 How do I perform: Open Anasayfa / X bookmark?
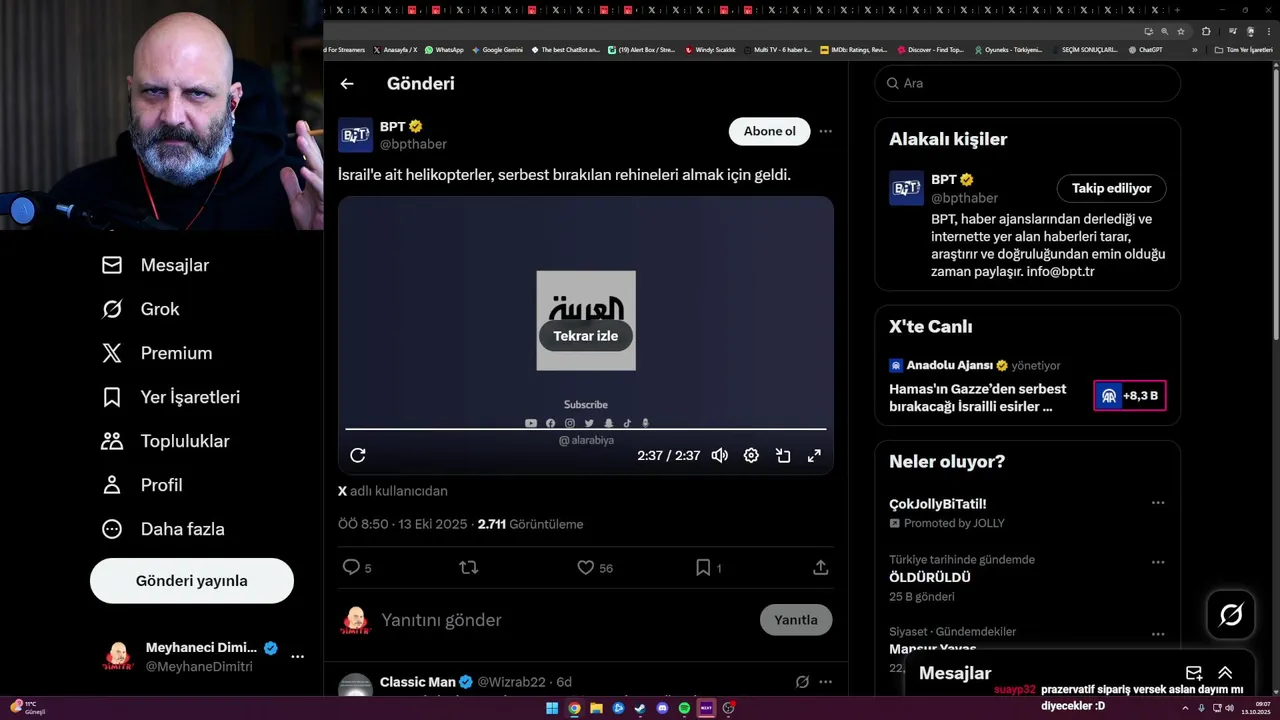tap(395, 49)
